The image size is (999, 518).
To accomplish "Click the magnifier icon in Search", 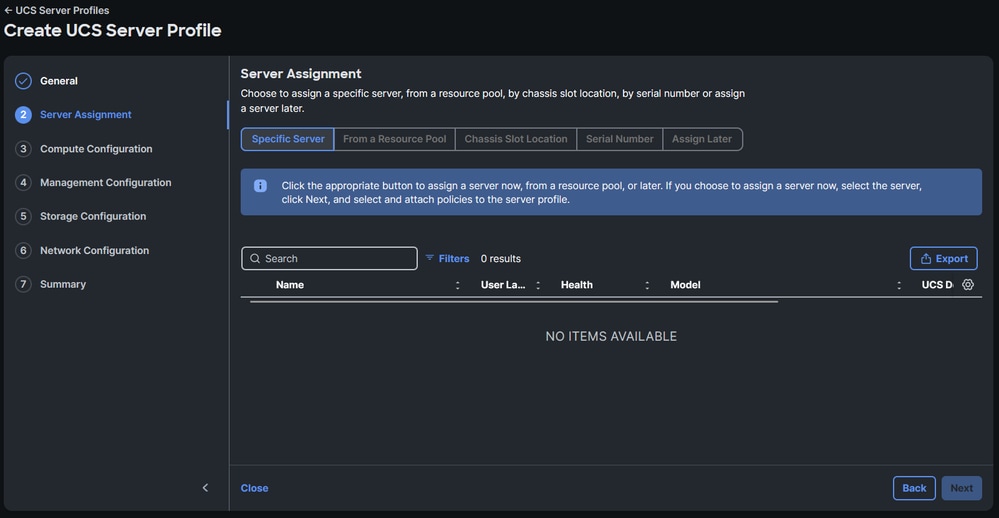I will [255, 259].
